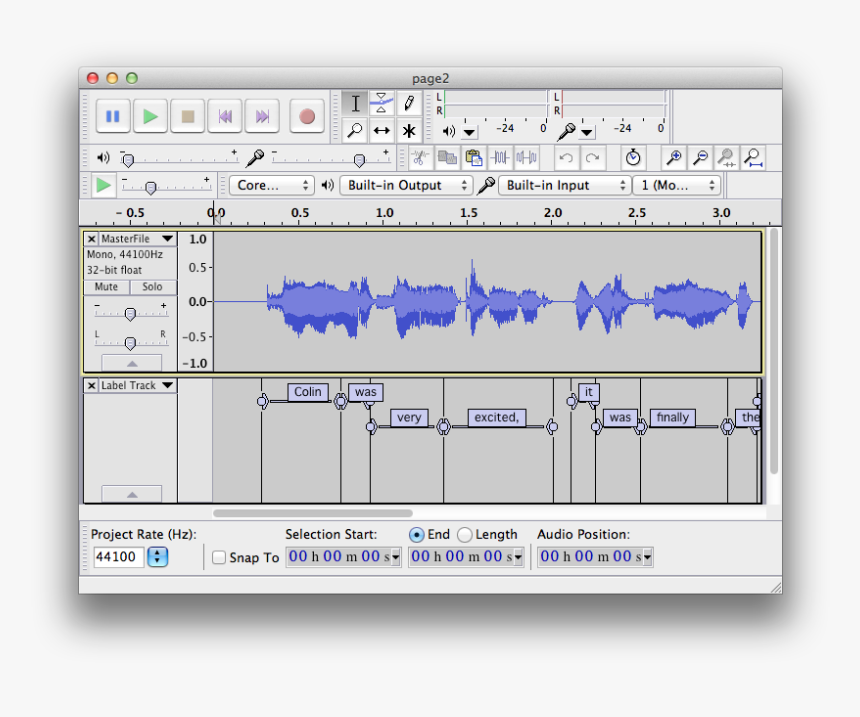Click the 'very' label

(x=409, y=418)
